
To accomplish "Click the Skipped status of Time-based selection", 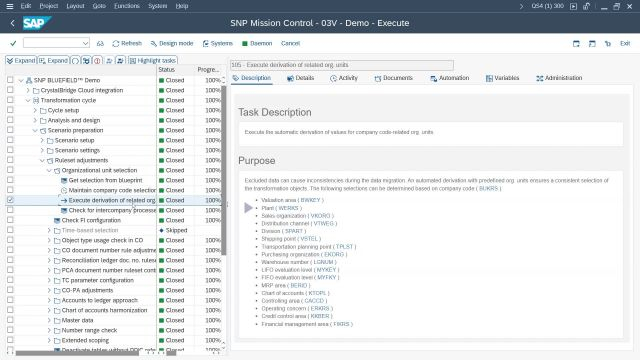I will coord(173,230).
